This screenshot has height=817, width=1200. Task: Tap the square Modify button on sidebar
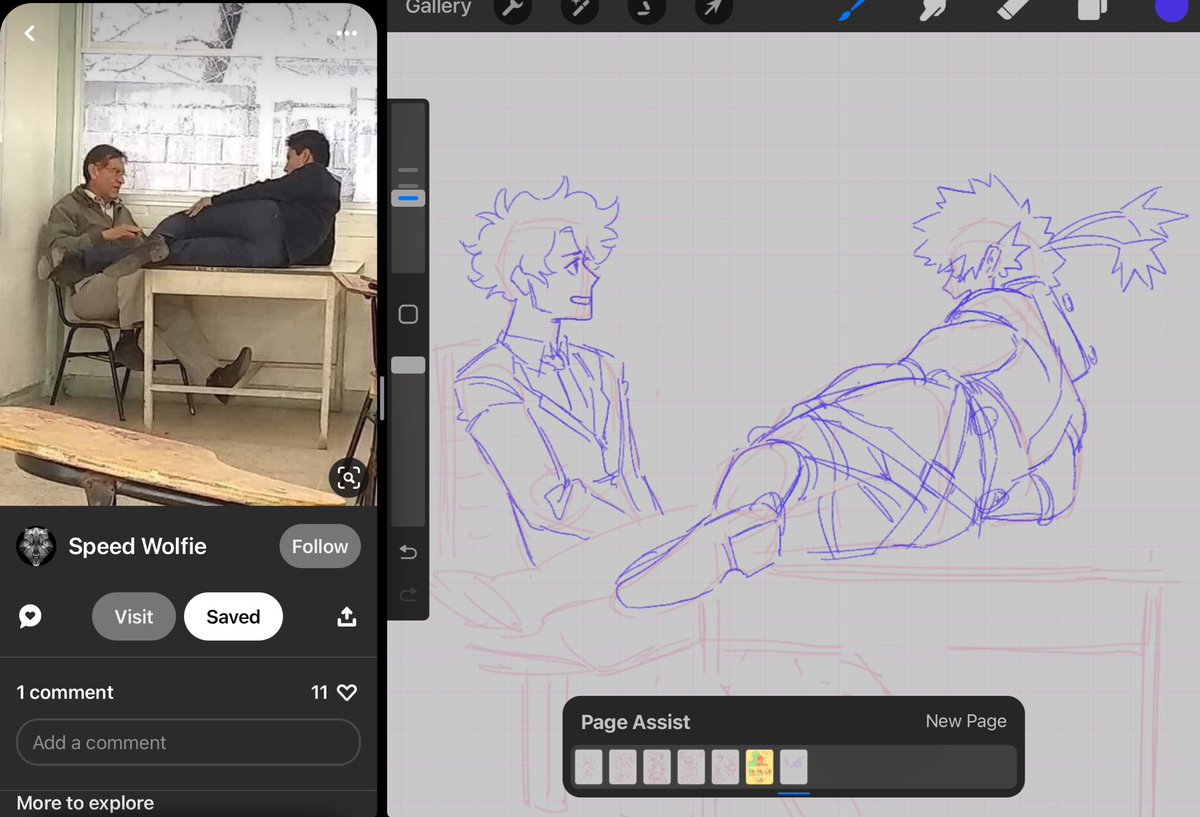click(408, 314)
